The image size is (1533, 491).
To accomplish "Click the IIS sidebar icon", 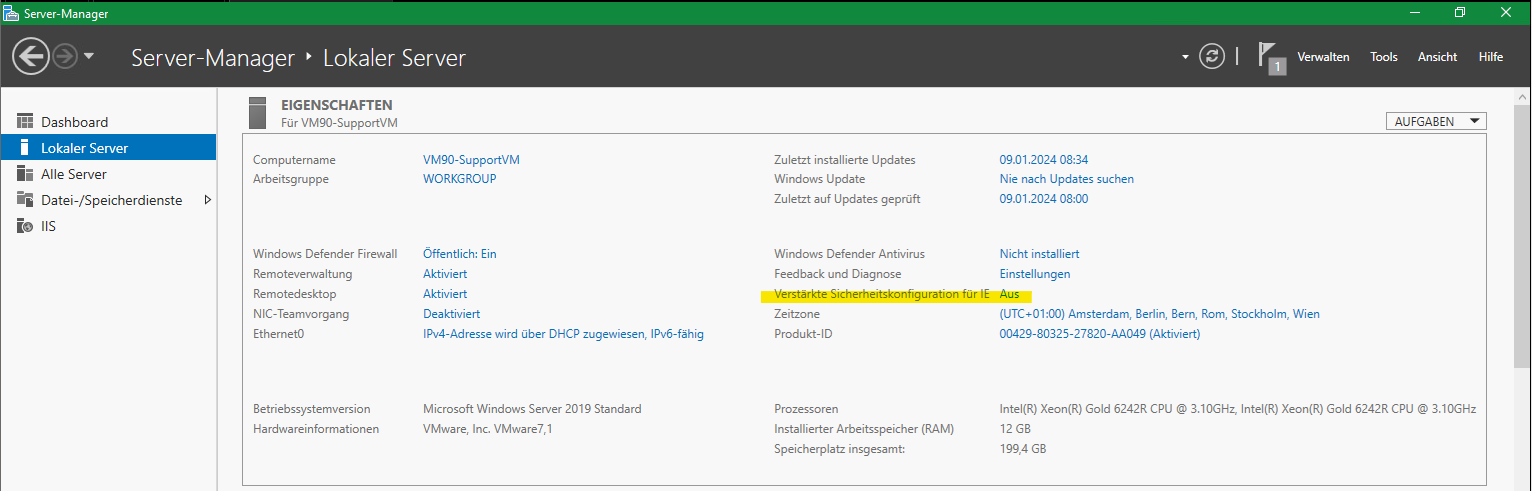I will click(25, 226).
